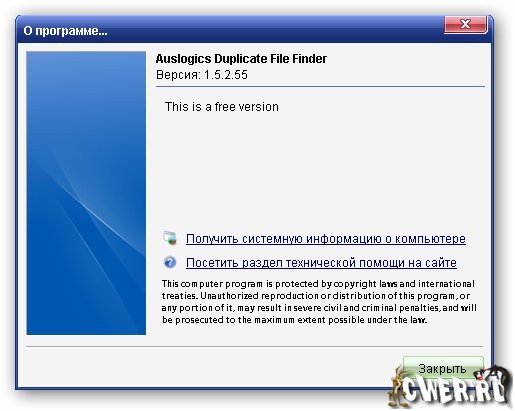Click the line 'be prosecuted to the maximum extent'
This screenshot has width=515, height=411.
pos(294,320)
